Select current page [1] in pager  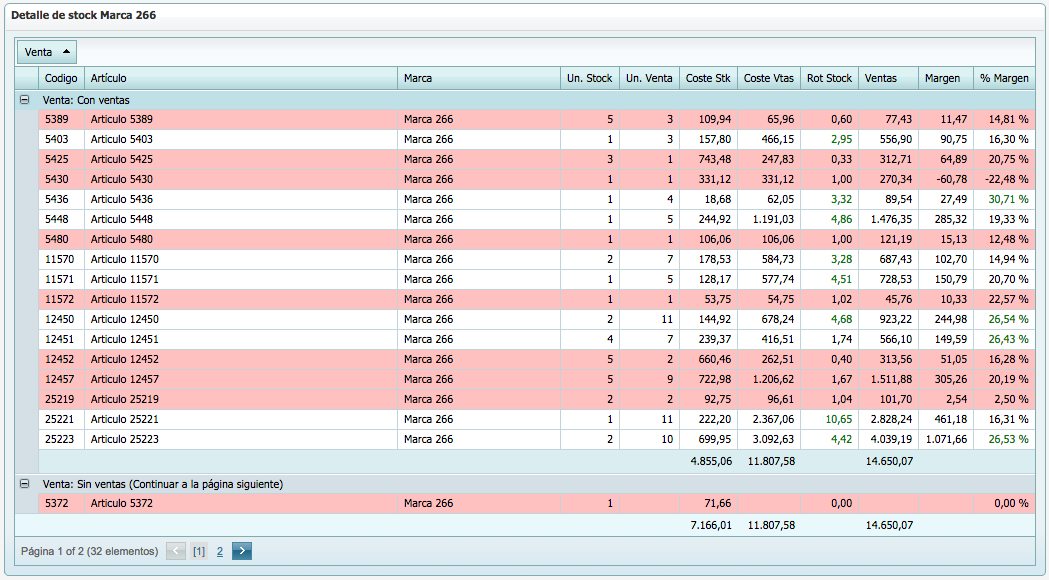[199, 551]
